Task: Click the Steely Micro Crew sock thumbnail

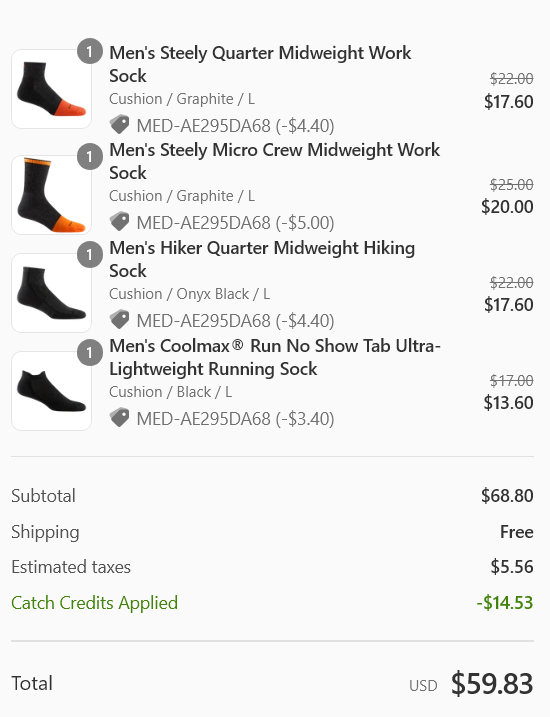Action: [x=51, y=195]
